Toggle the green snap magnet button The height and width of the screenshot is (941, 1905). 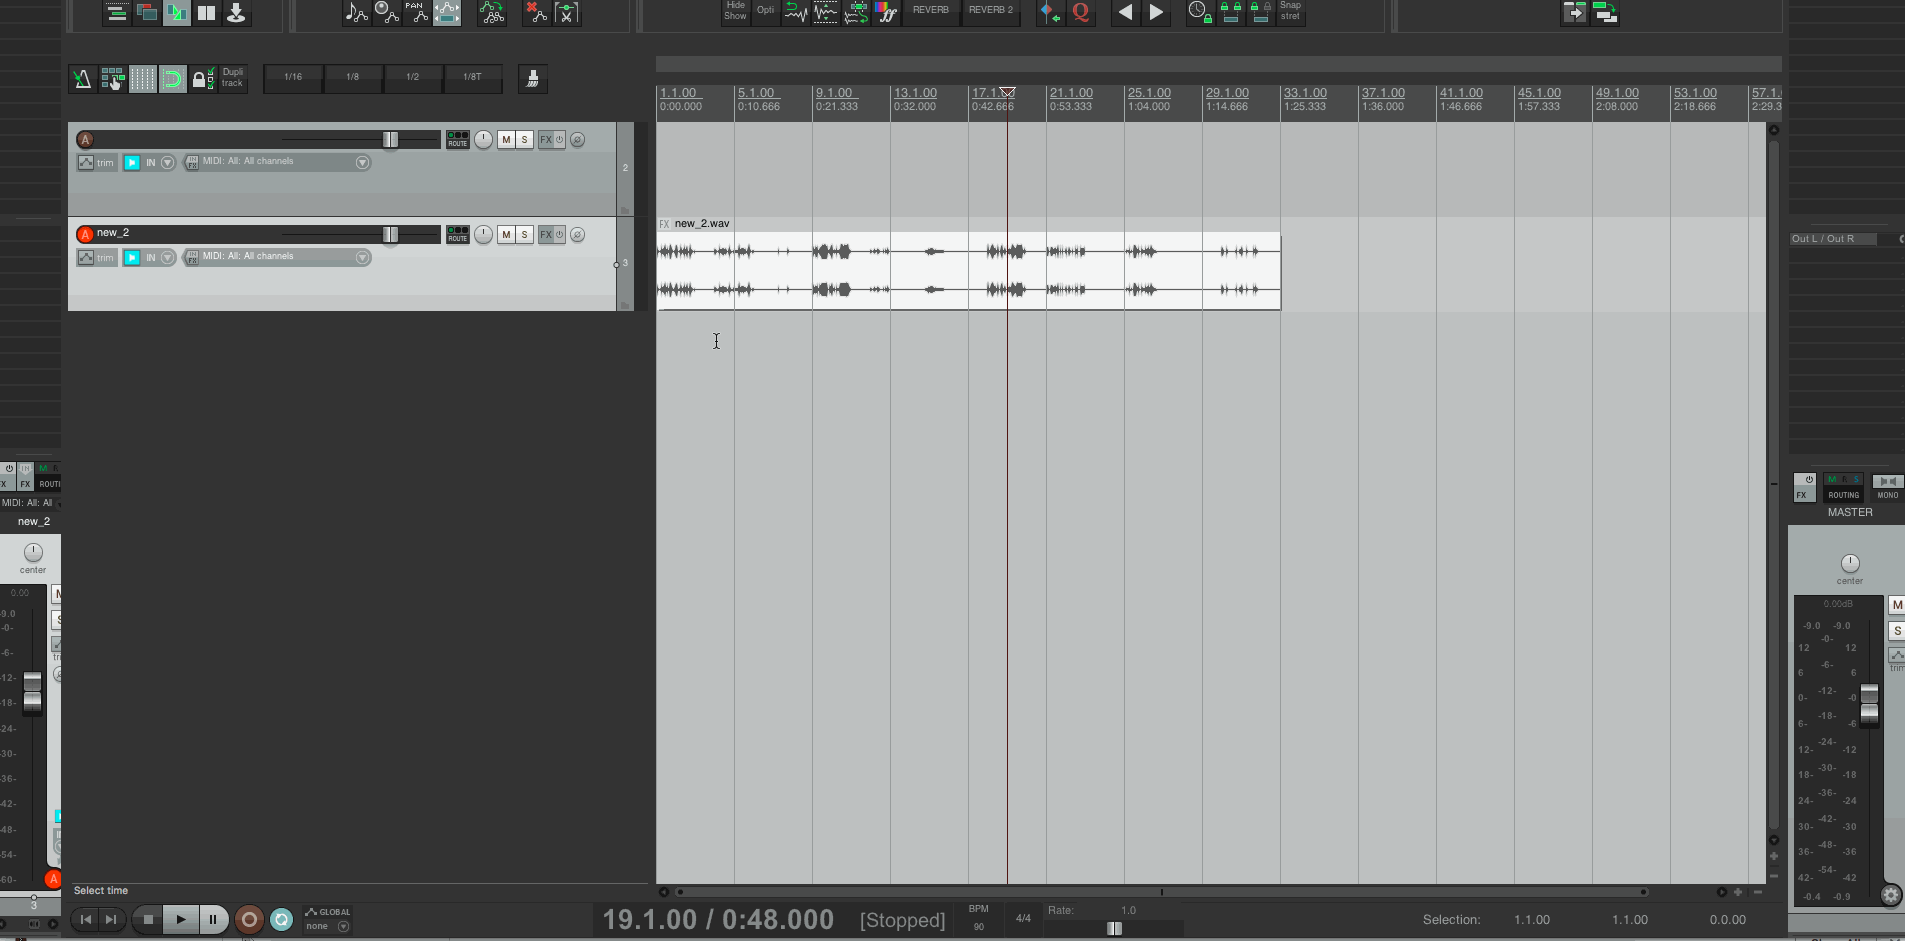172,78
